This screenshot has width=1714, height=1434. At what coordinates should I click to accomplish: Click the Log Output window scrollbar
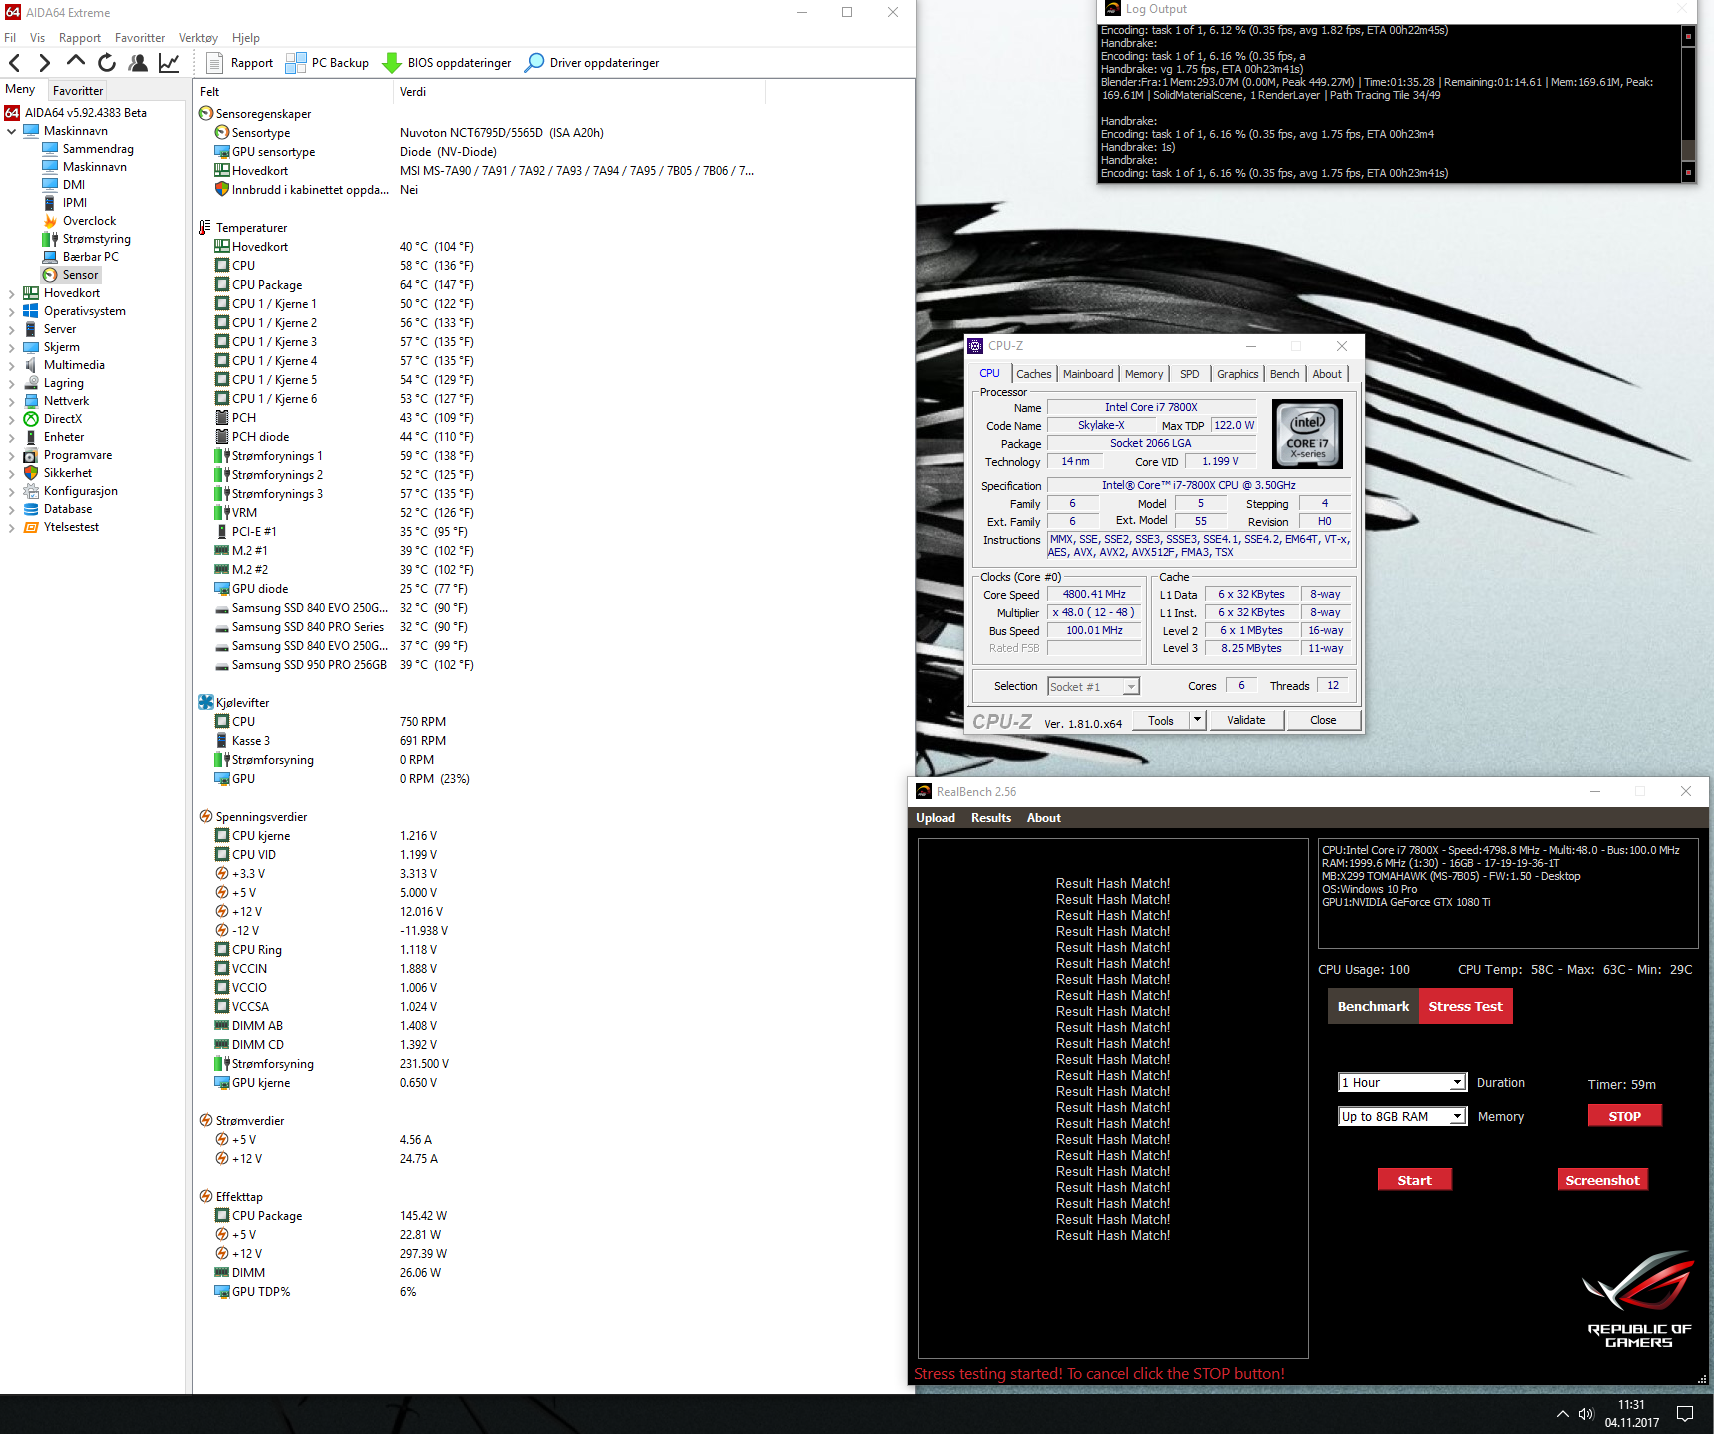(1688, 103)
